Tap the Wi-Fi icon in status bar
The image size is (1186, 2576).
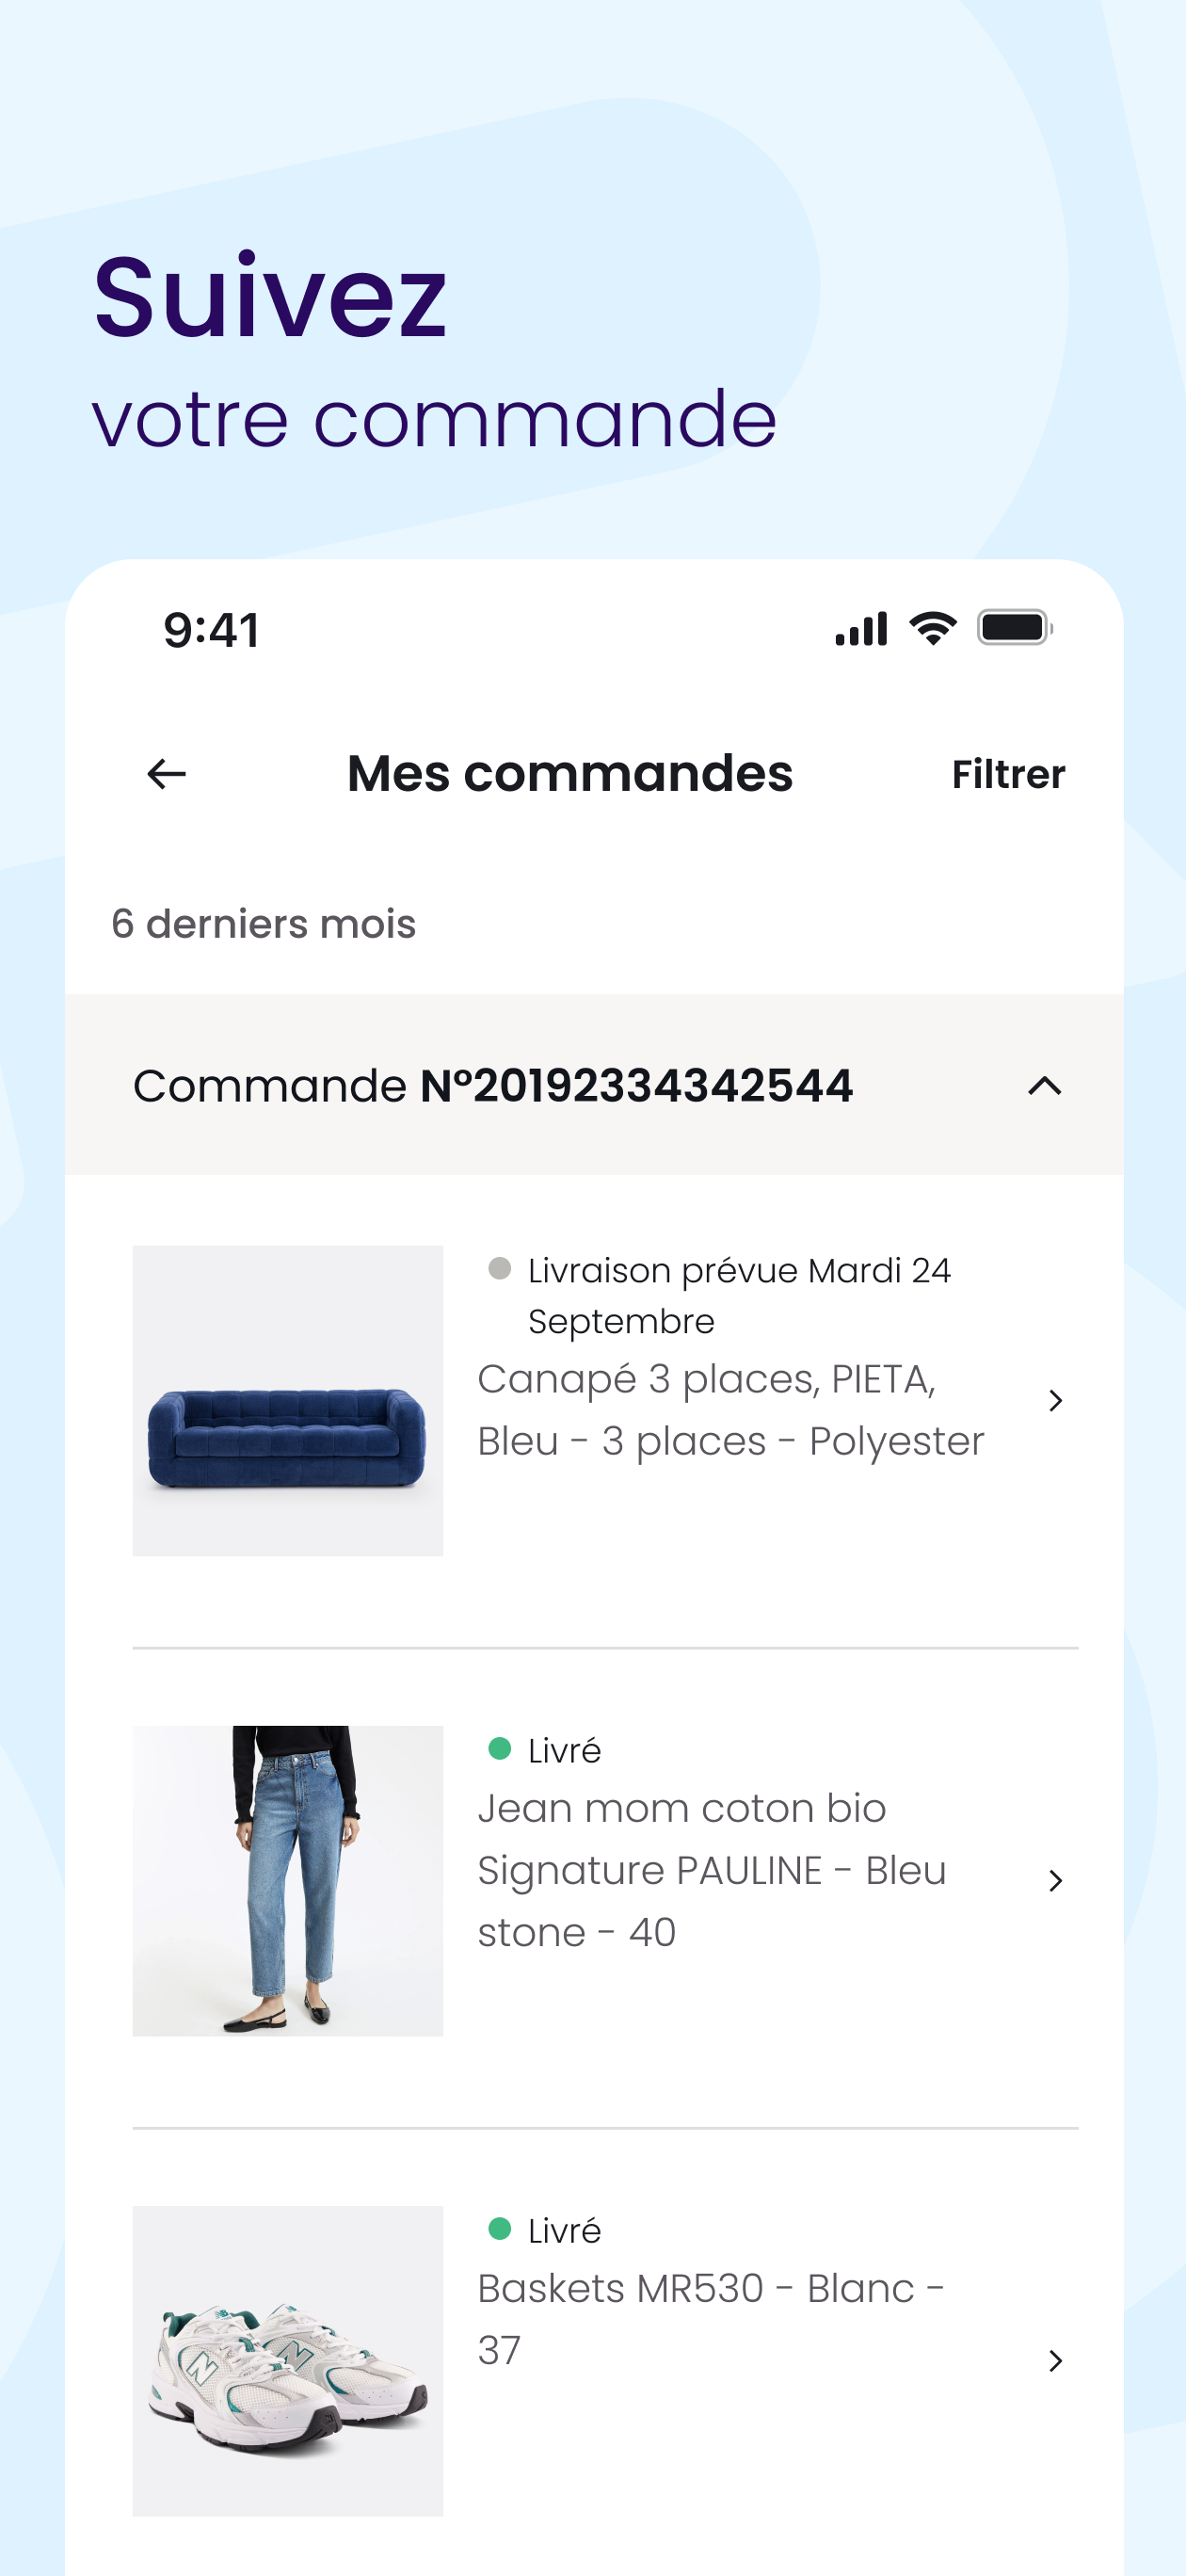(933, 628)
